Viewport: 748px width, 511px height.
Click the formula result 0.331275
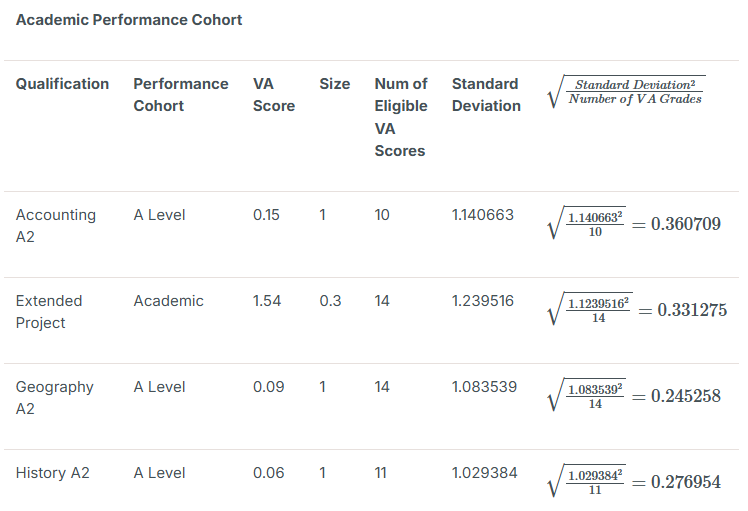click(691, 311)
